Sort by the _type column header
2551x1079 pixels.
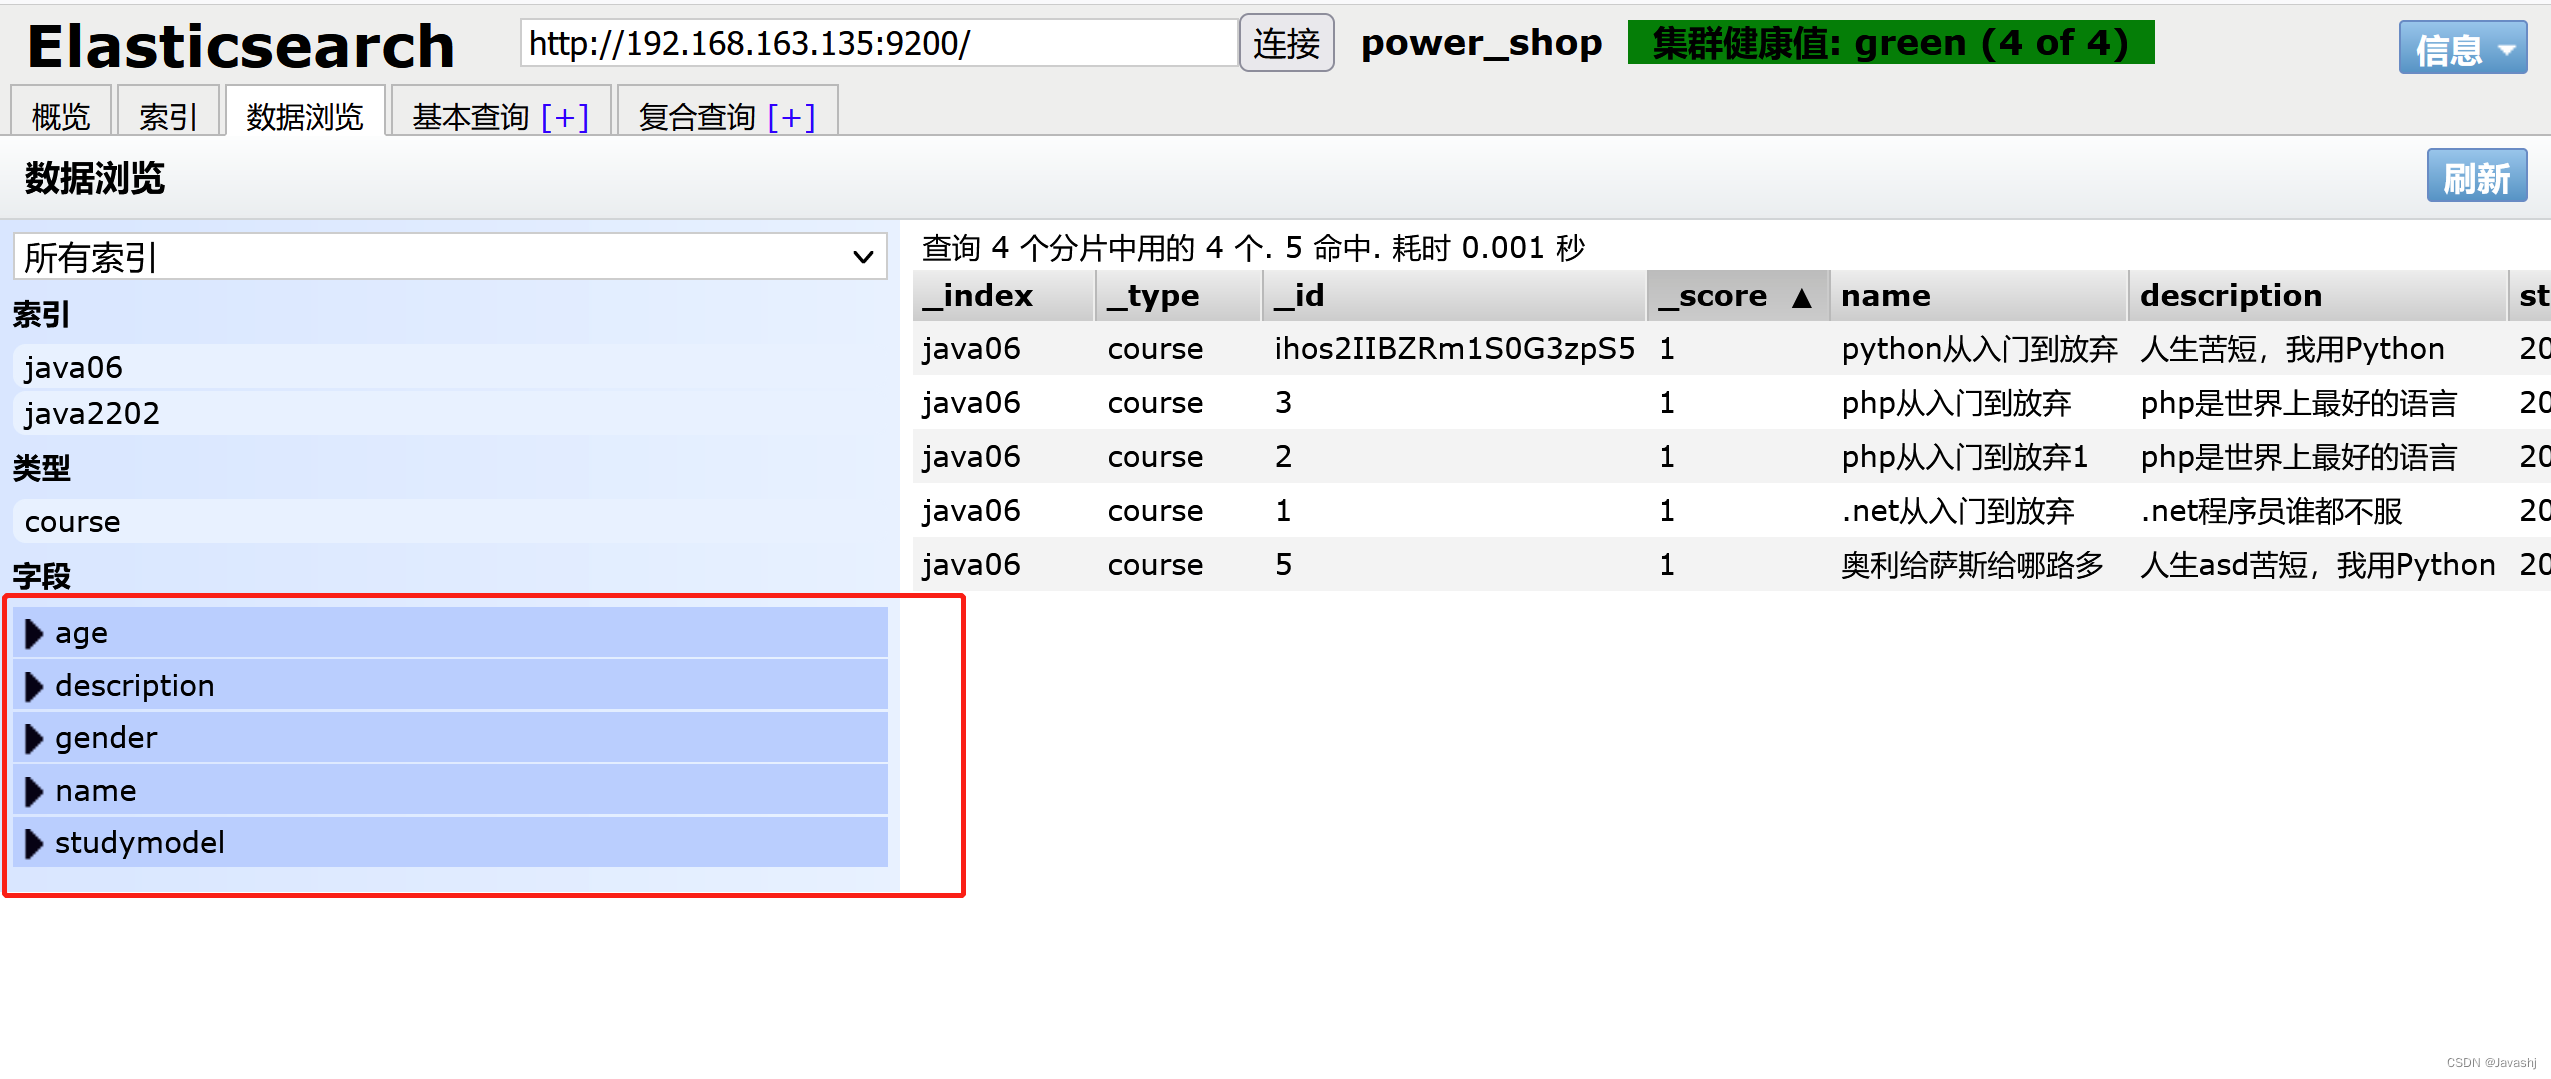[x=1178, y=296]
